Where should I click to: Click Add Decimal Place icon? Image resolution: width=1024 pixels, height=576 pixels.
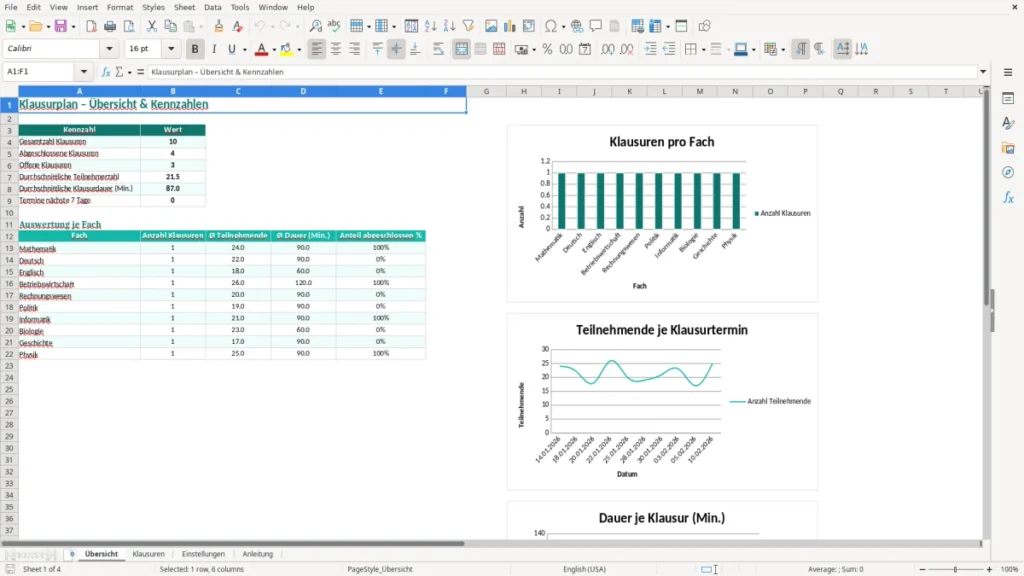click(608, 49)
